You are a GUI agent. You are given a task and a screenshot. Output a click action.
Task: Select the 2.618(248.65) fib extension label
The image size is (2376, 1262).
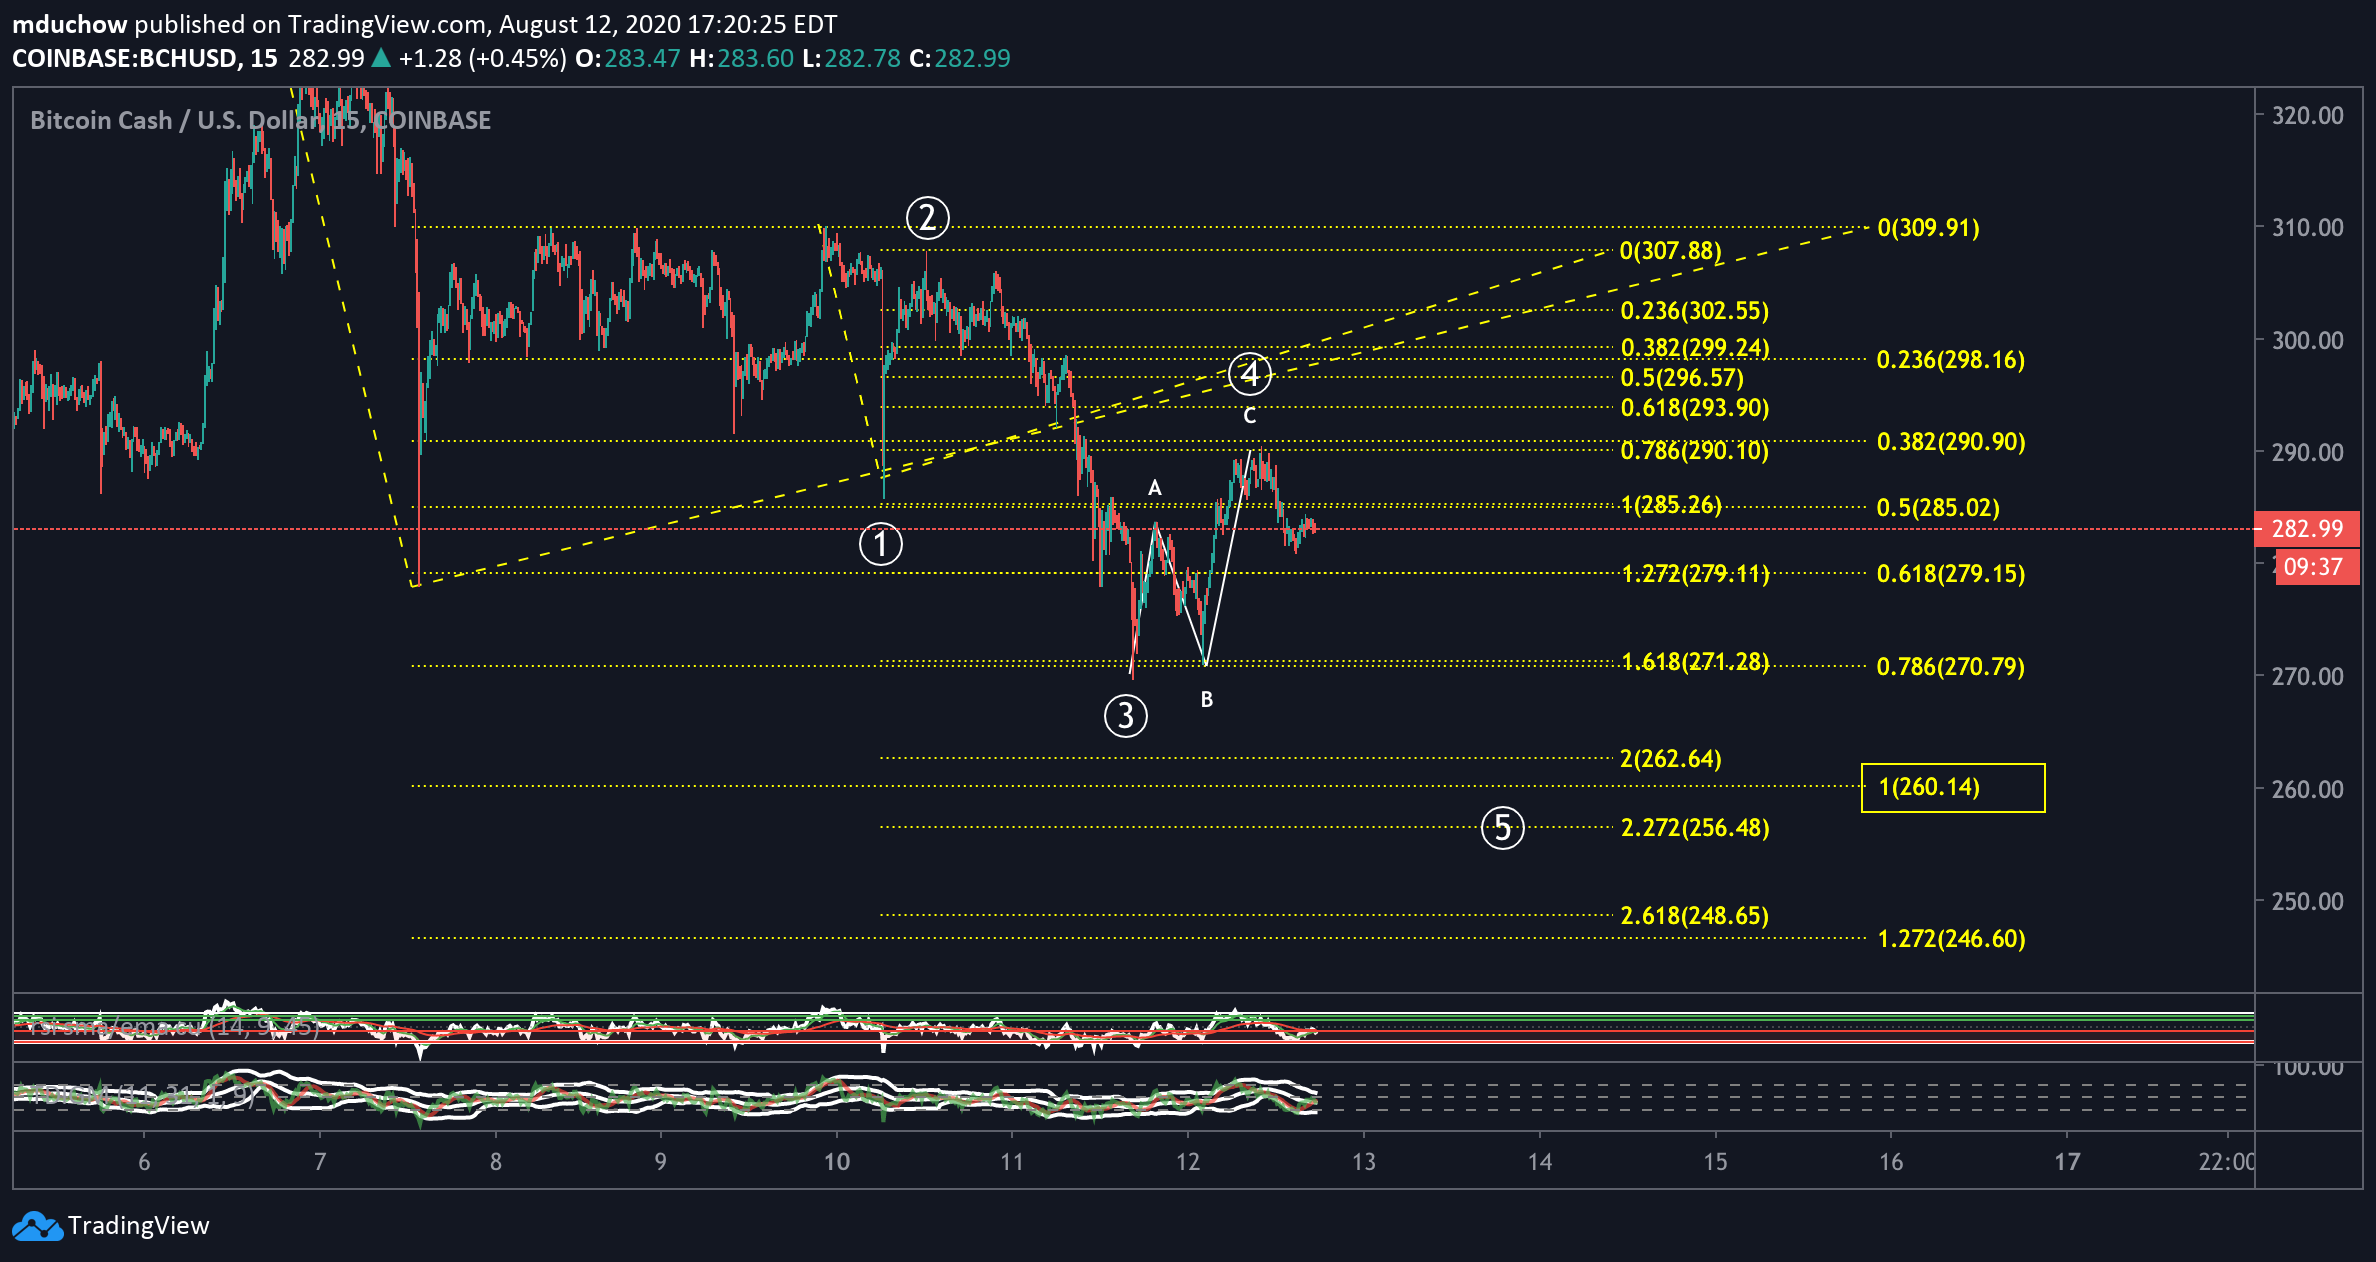point(1695,916)
